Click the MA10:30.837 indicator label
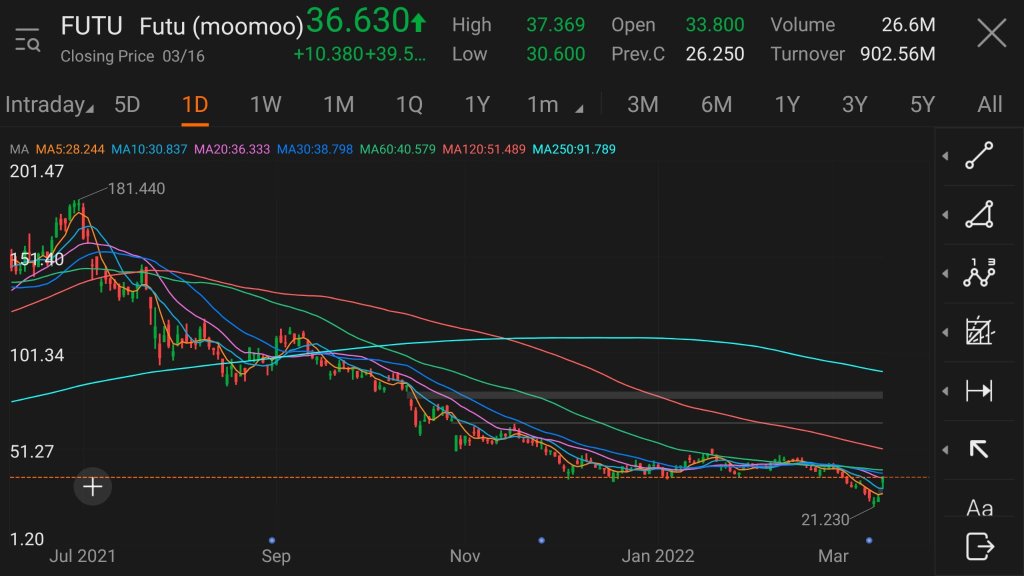The width and height of the screenshot is (1024, 576). tap(149, 150)
